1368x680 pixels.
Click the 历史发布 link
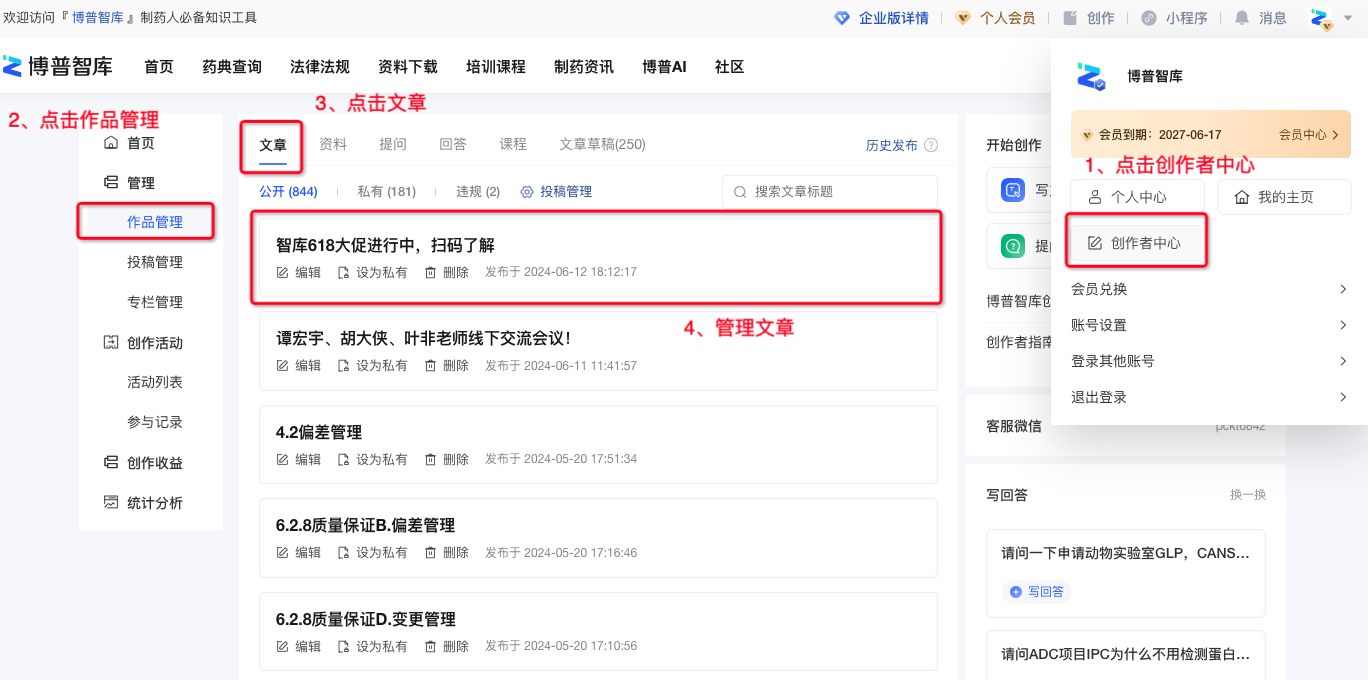pyautogui.click(x=892, y=146)
